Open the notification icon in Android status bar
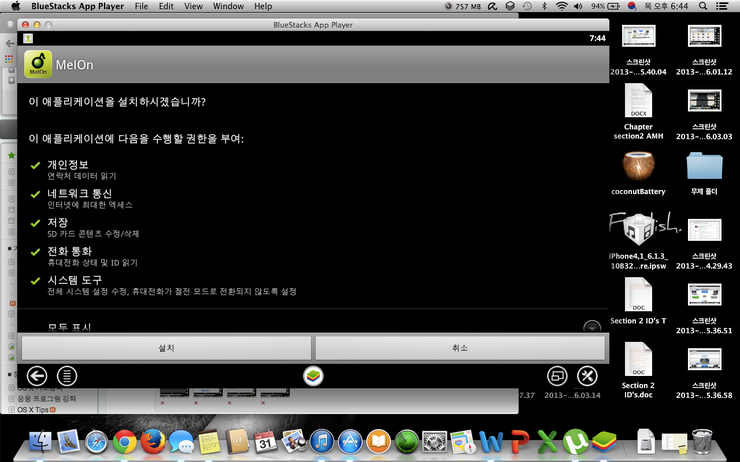This screenshot has height=462, width=740. tap(28, 38)
